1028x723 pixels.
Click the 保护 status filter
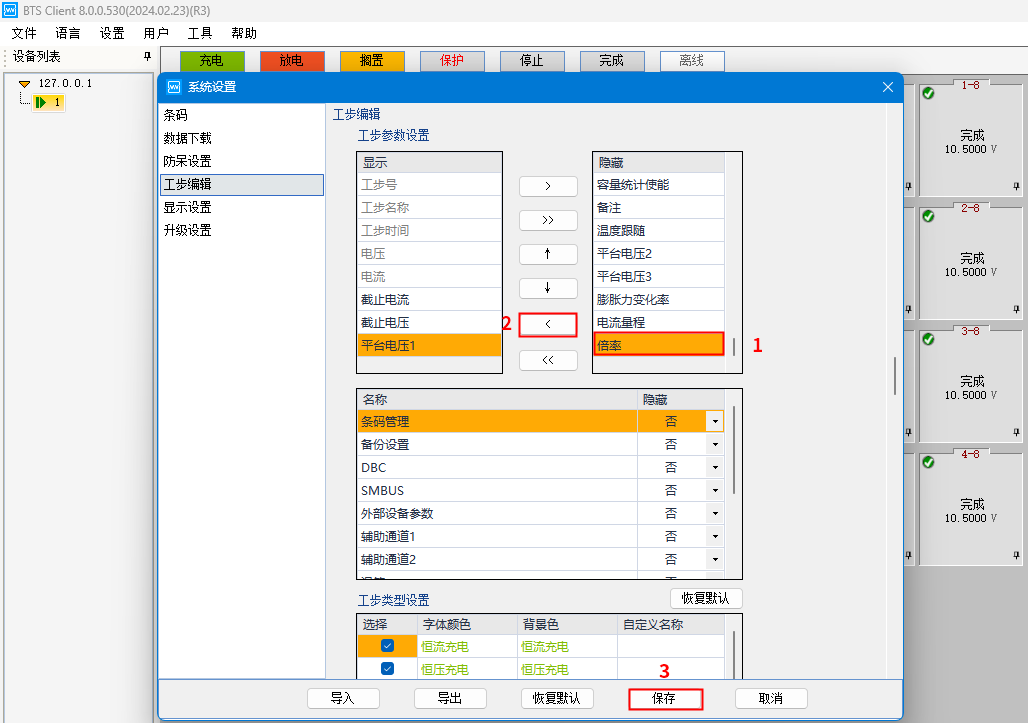pos(452,61)
